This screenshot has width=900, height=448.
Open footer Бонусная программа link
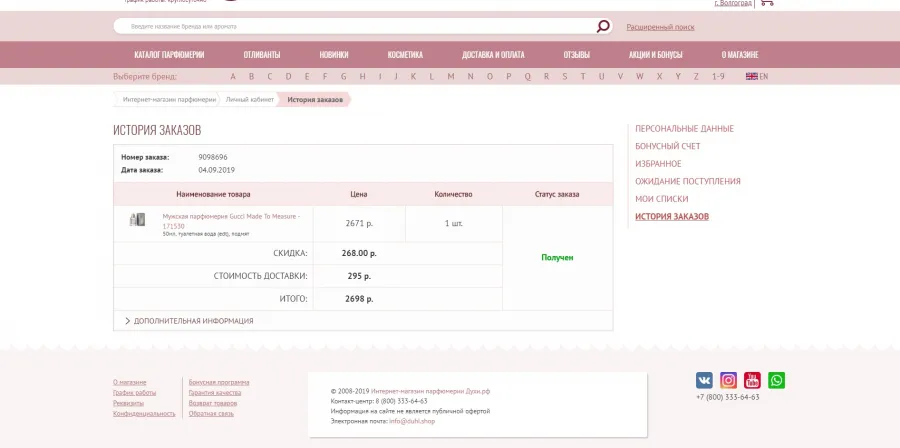(x=219, y=382)
